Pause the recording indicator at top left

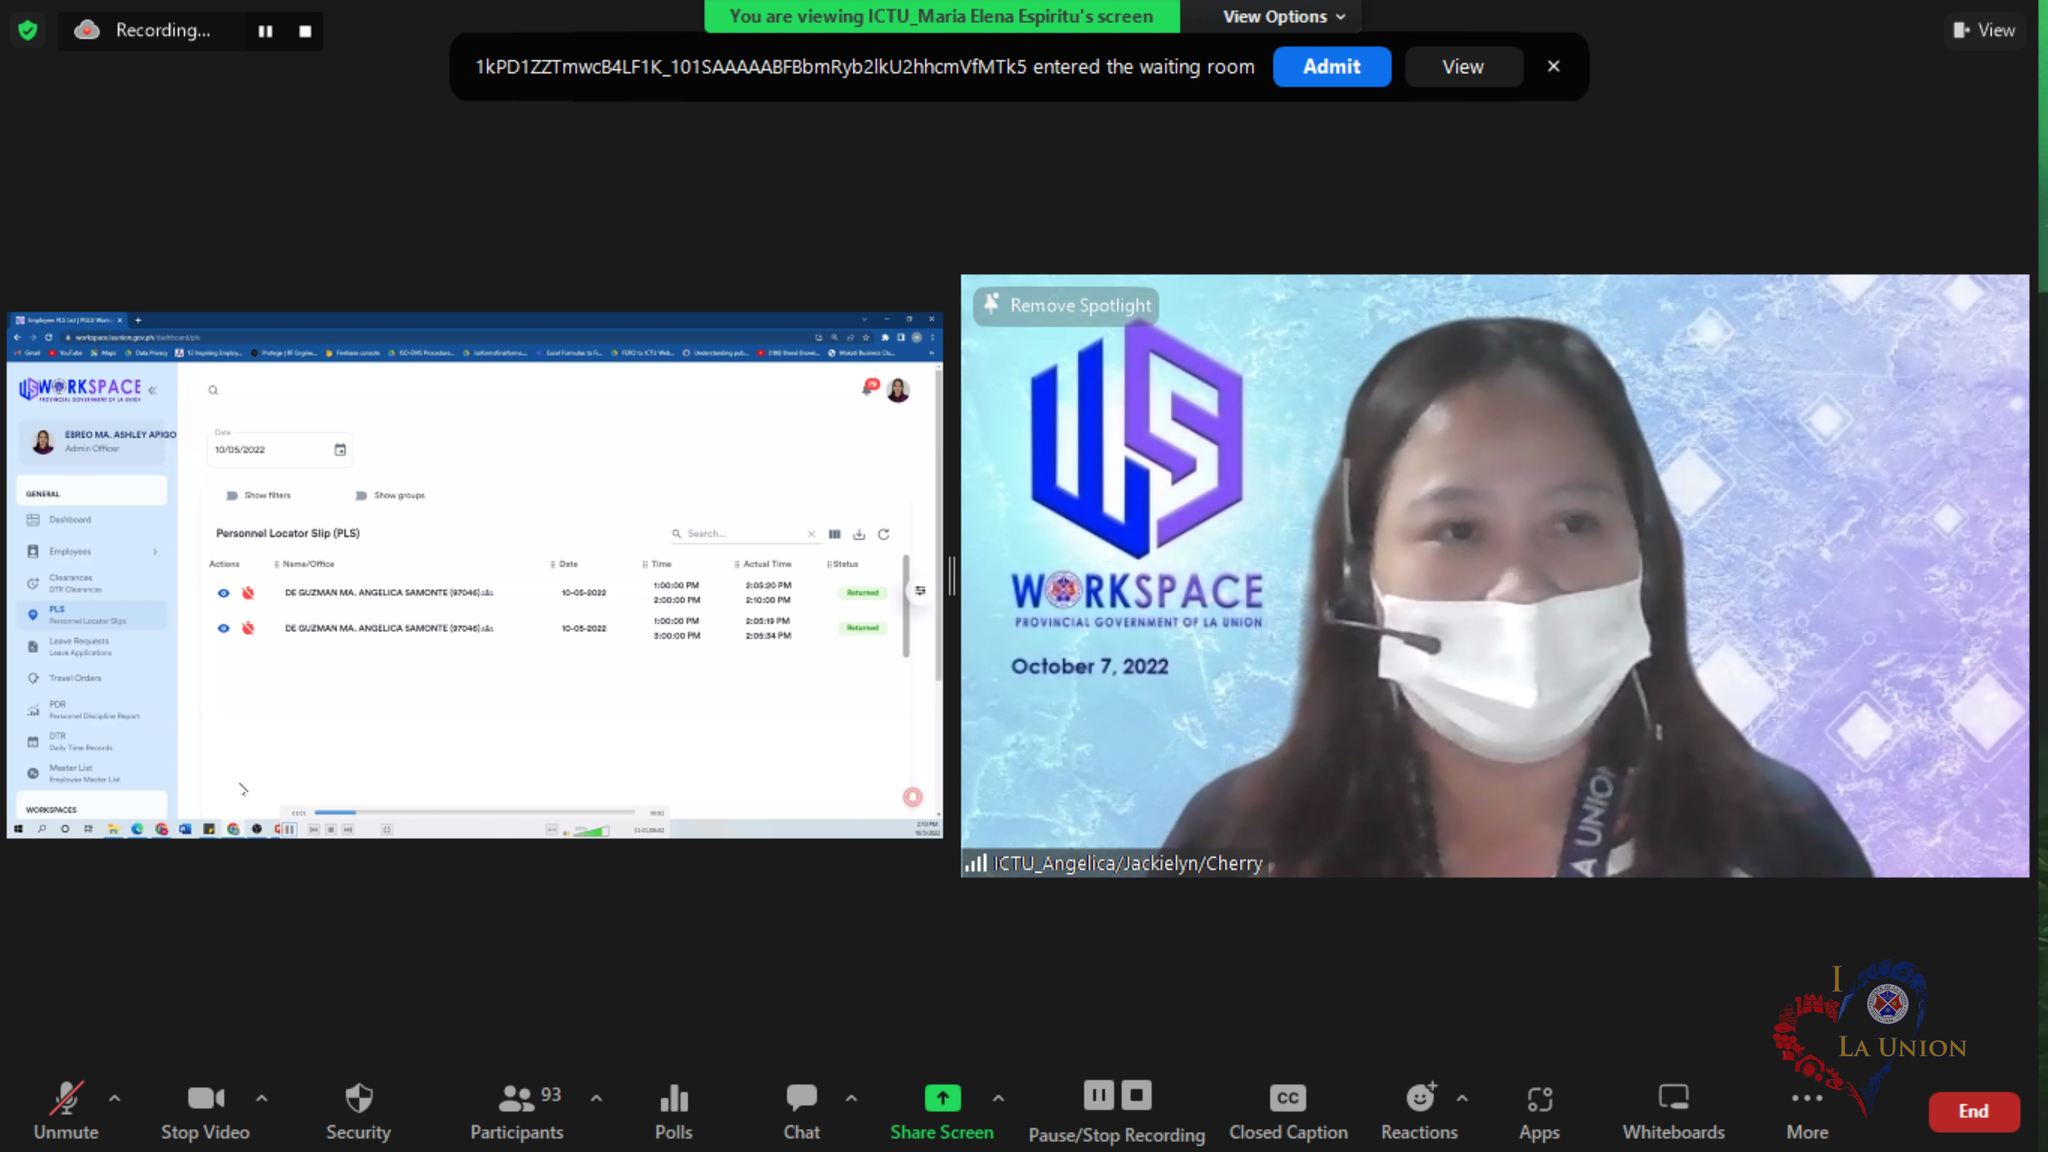coord(265,31)
